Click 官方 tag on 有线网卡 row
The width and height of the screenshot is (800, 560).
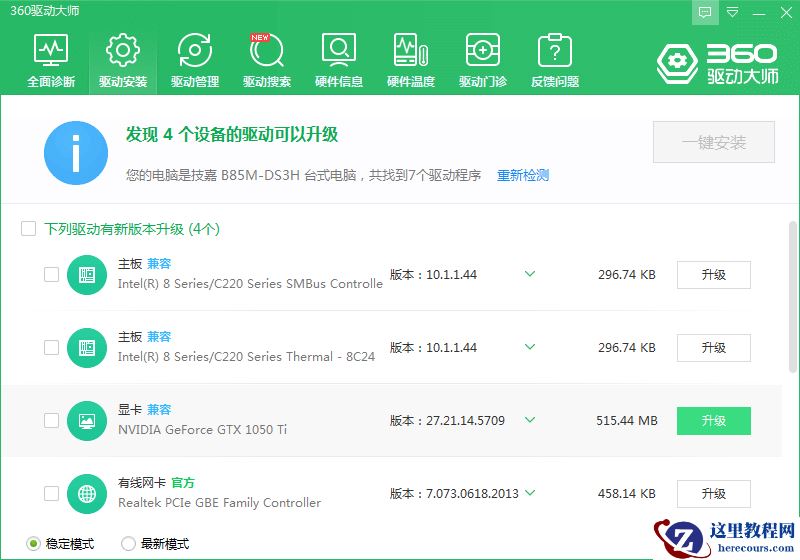[183, 482]
